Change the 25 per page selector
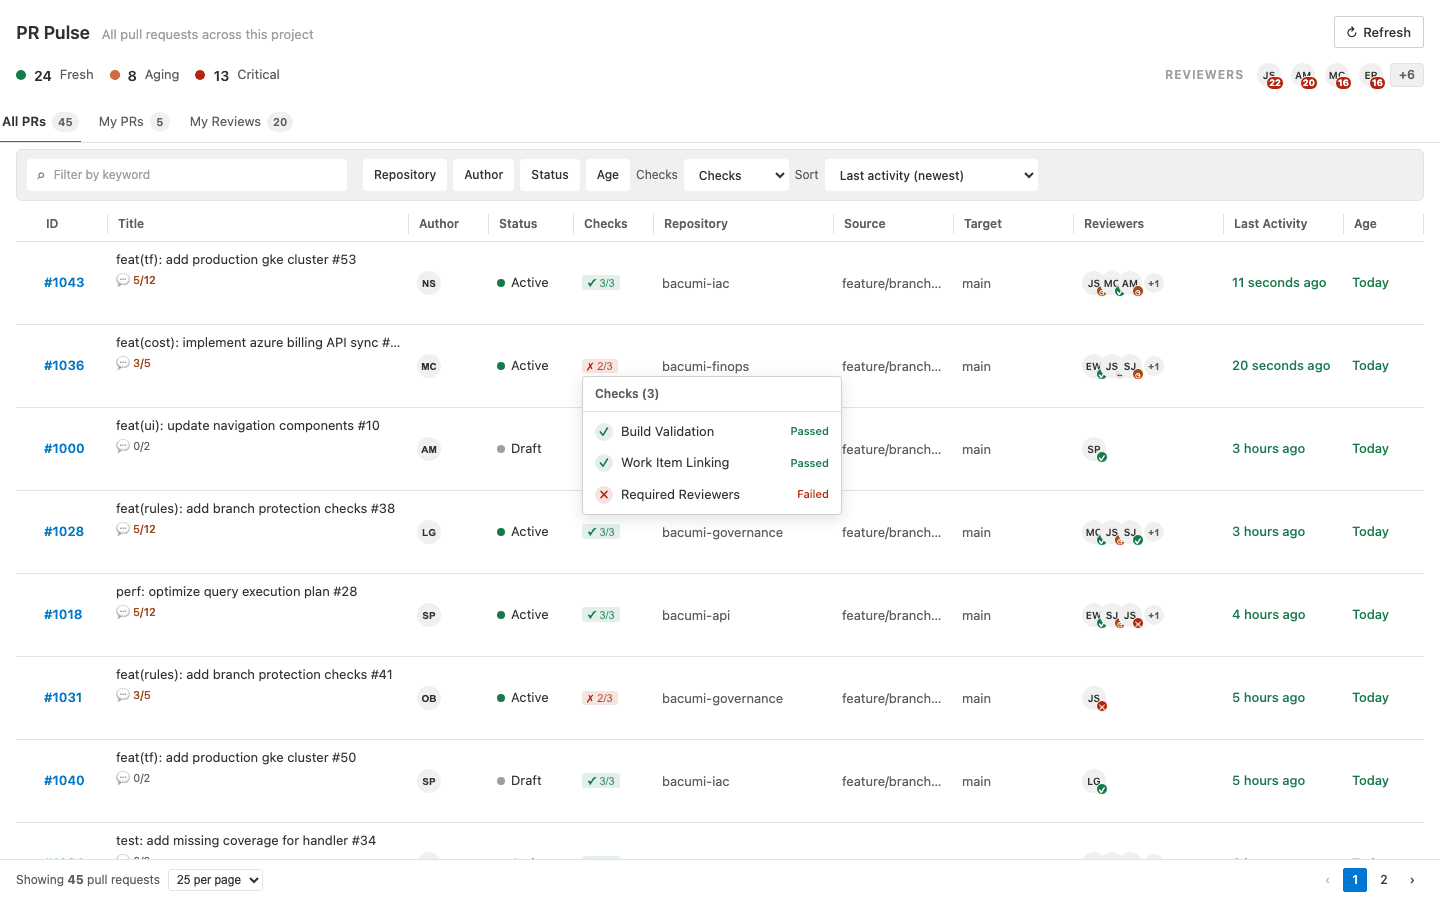The width and height of the screenshot is (1440, 900). [x=215, y=880]
